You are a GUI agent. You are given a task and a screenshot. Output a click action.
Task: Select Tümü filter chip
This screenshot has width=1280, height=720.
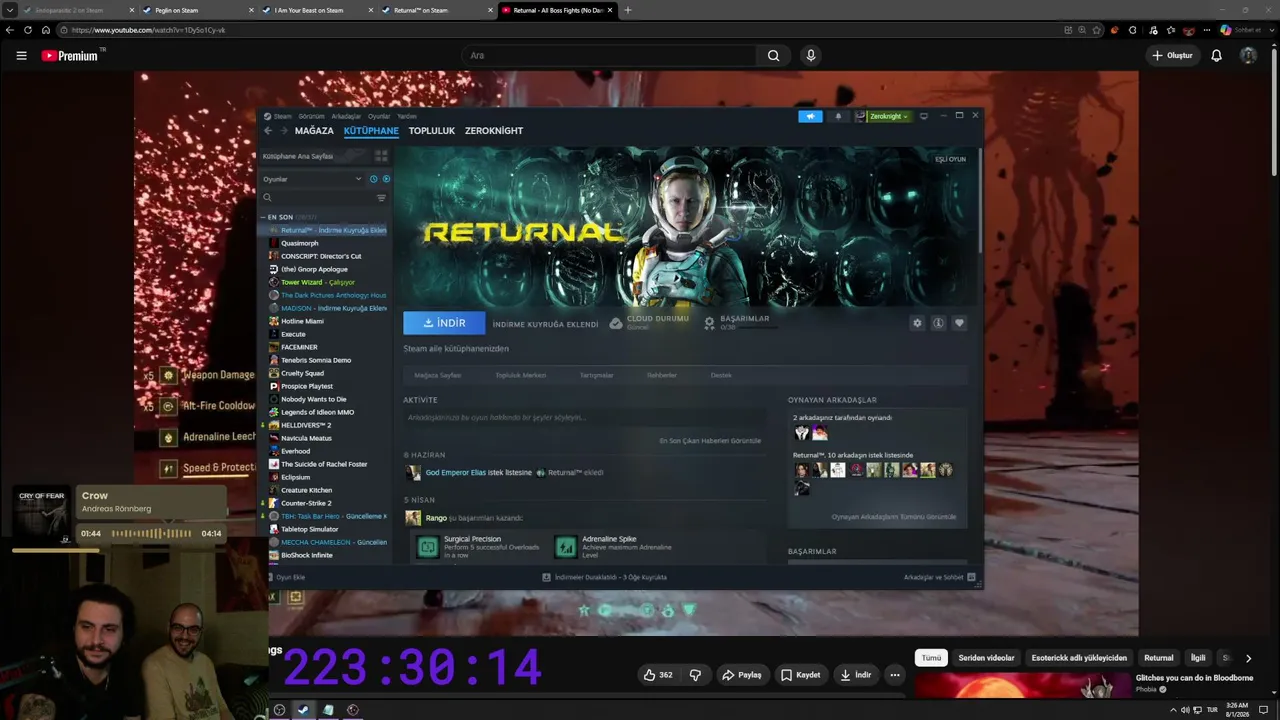coord(931,658)
